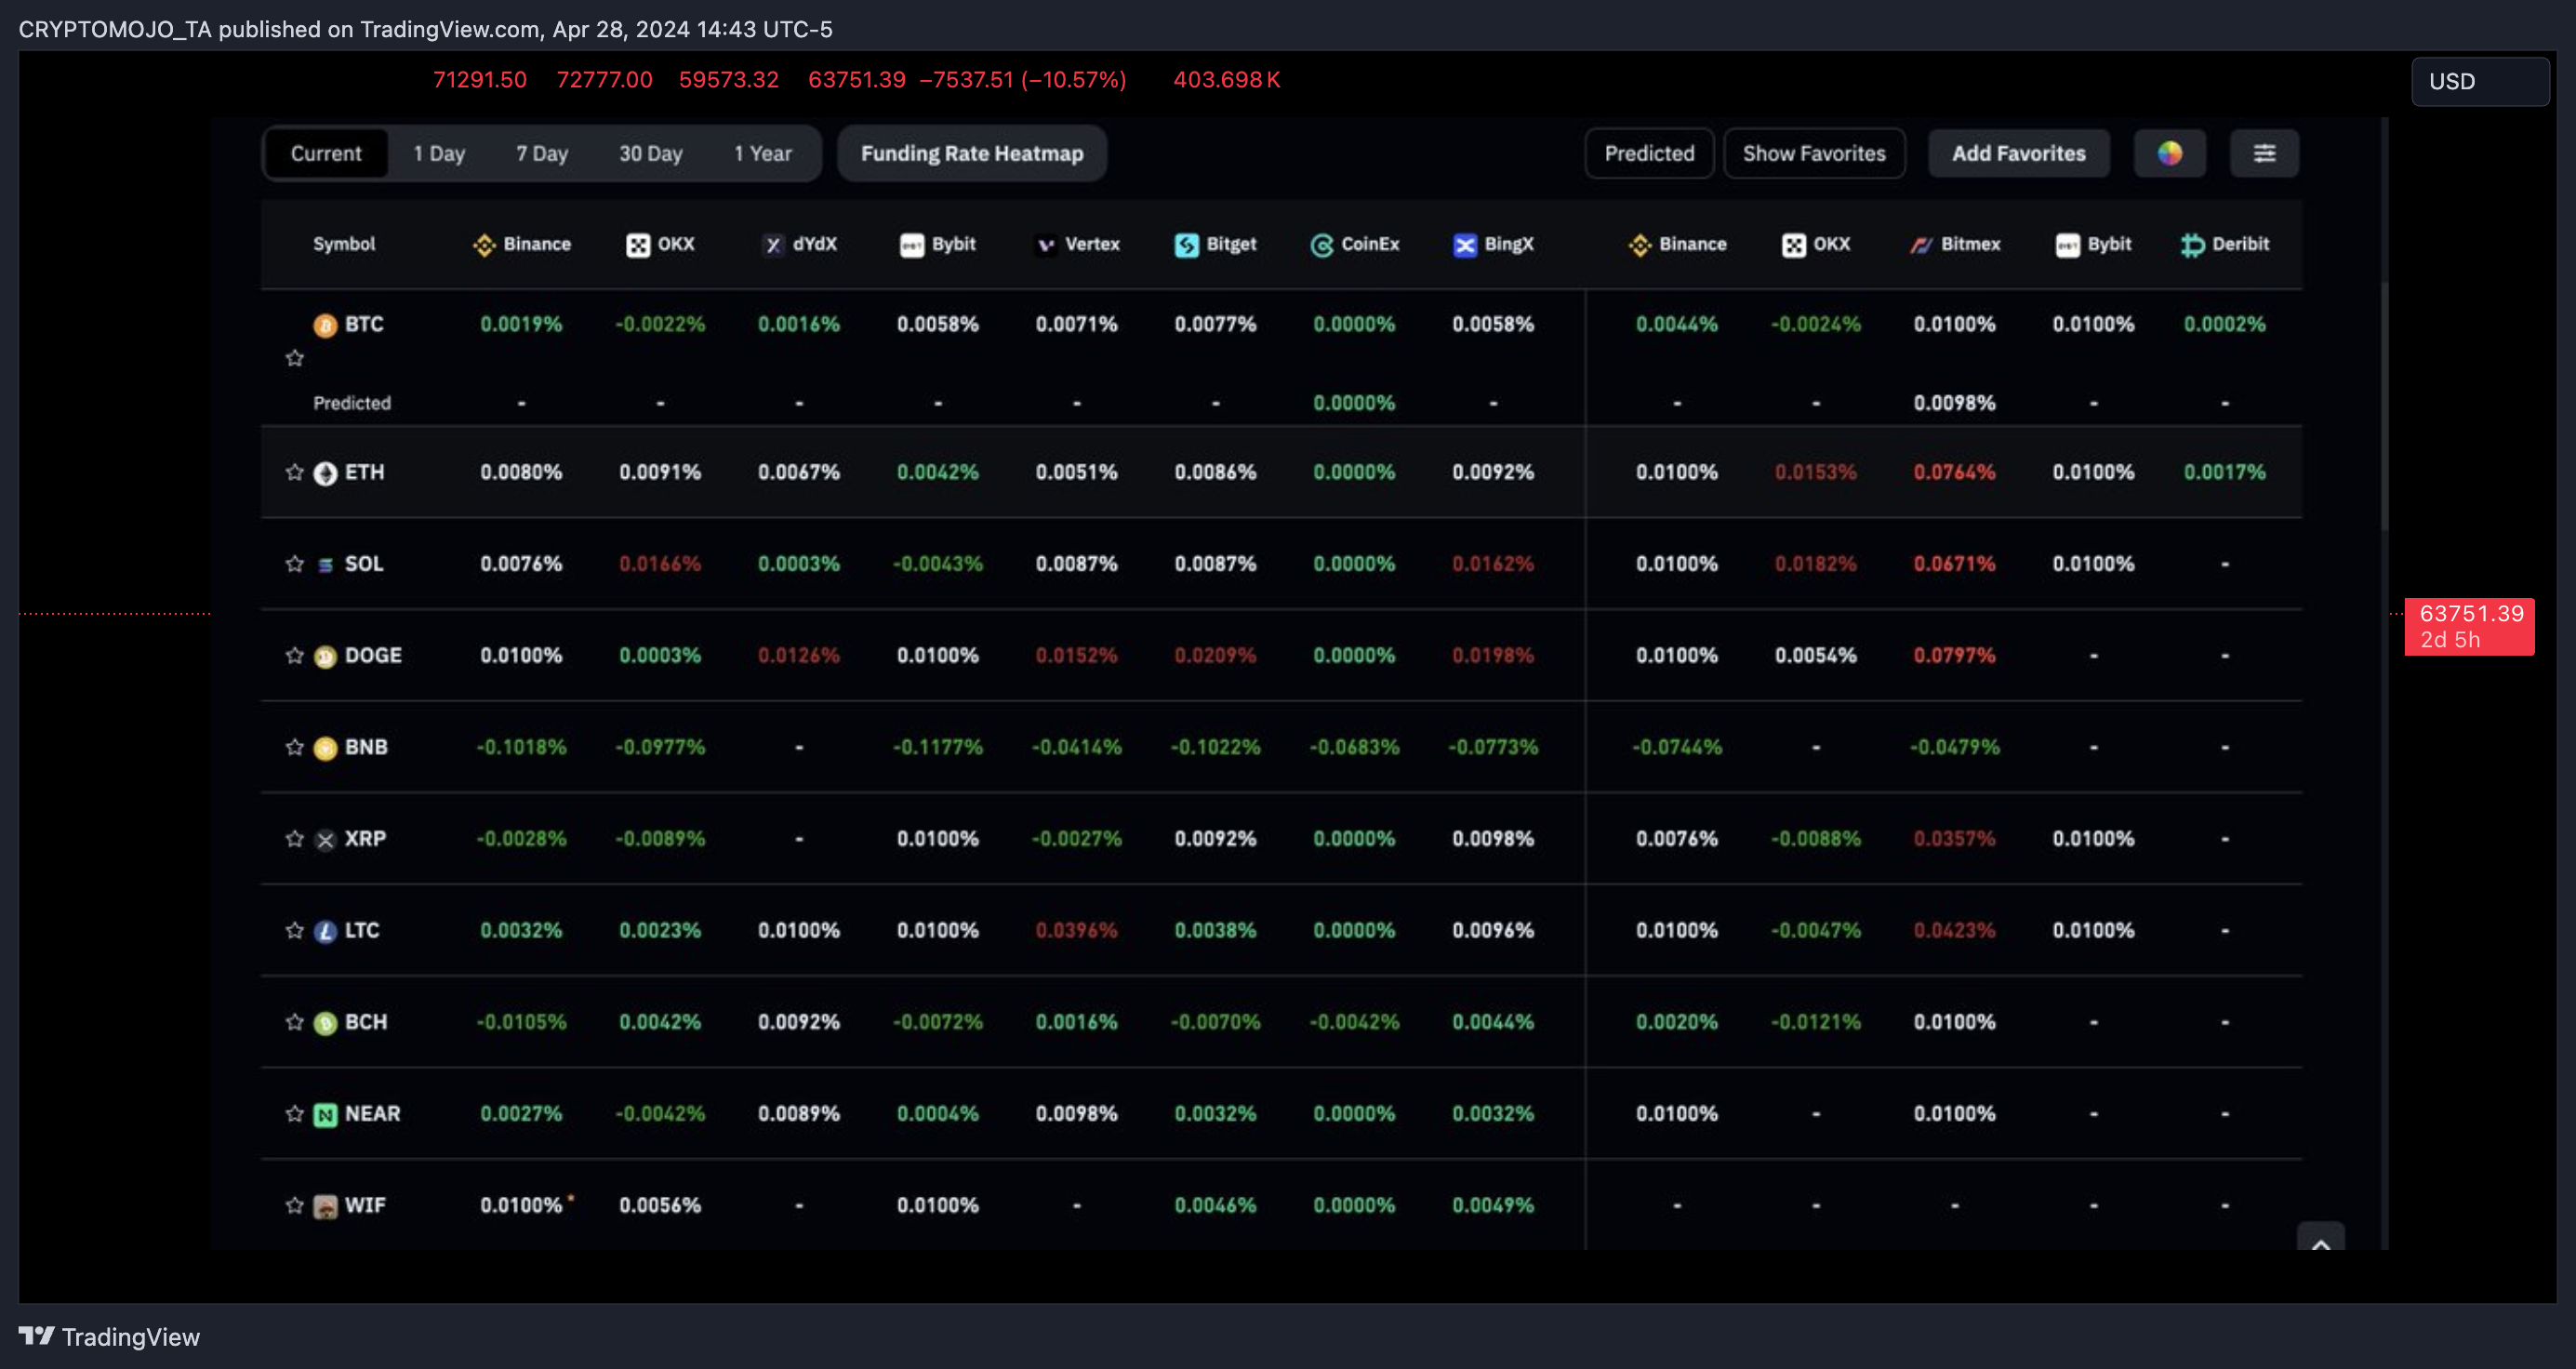
Task: Click the first Binance exchange logo
Action: point(485,245)
